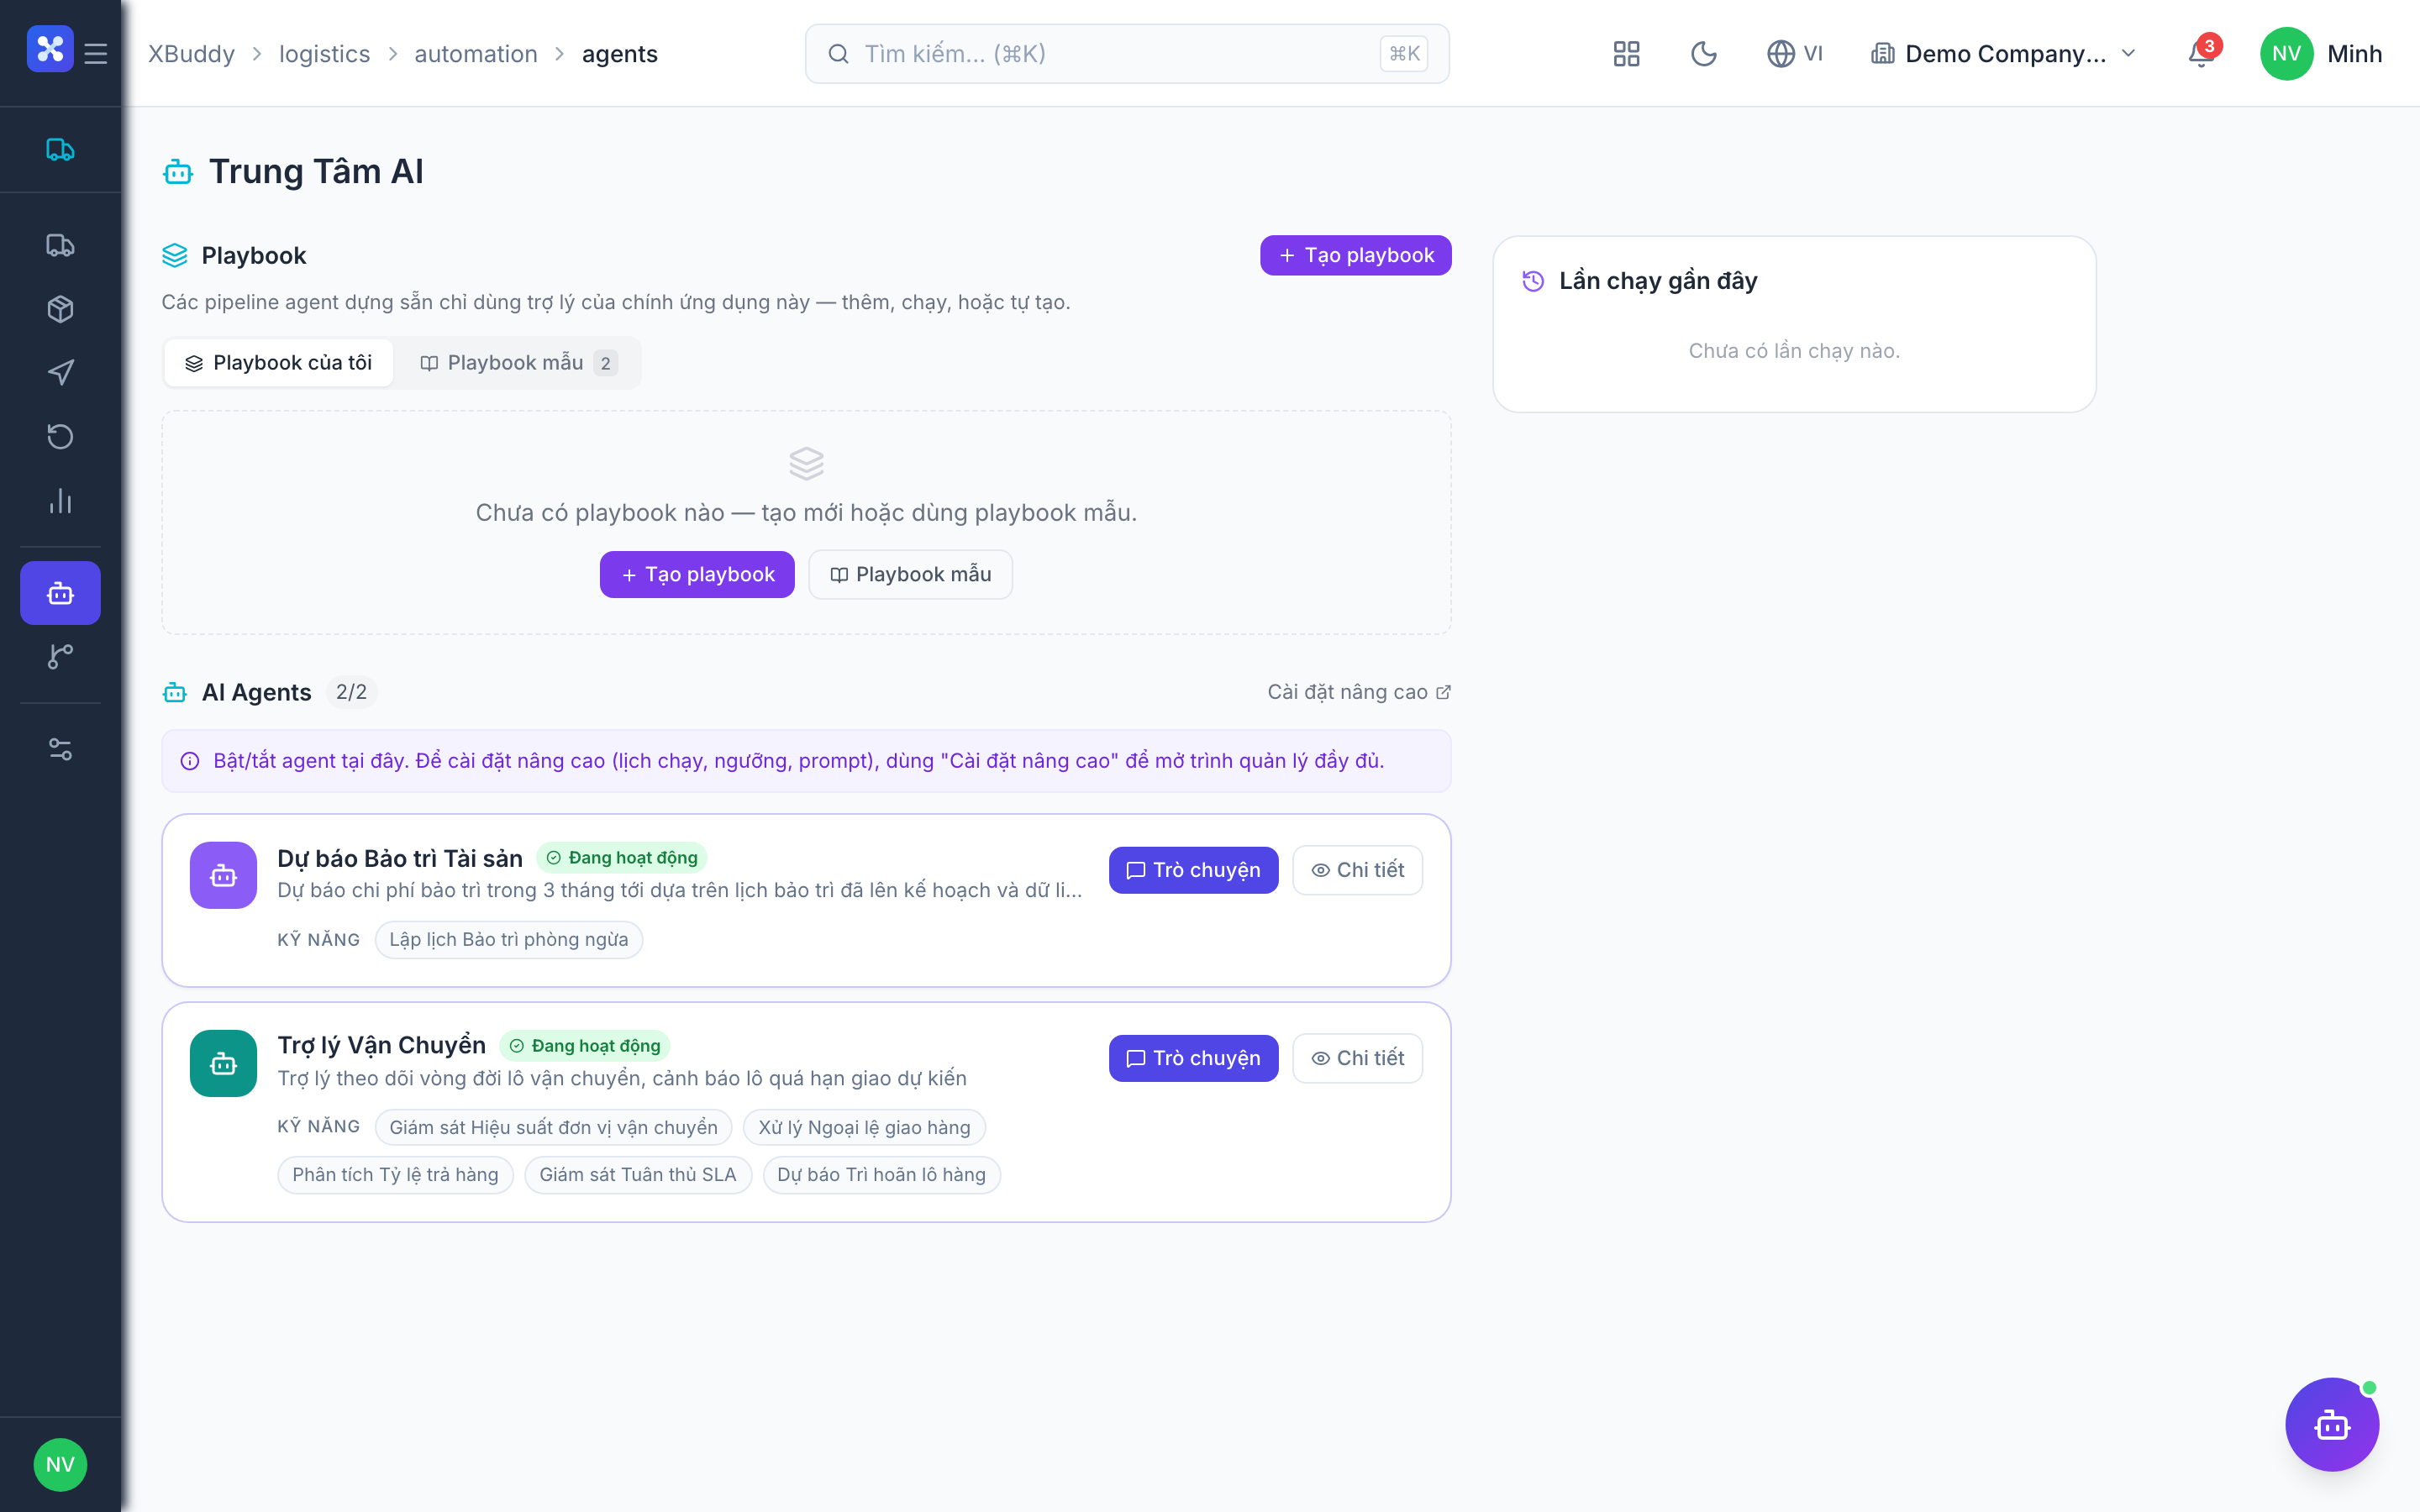The image size is (2420, 1512).
Task: Click Phân tích Tỷ lệ trả hàng tag
Action: click(x=395, y=1174)
